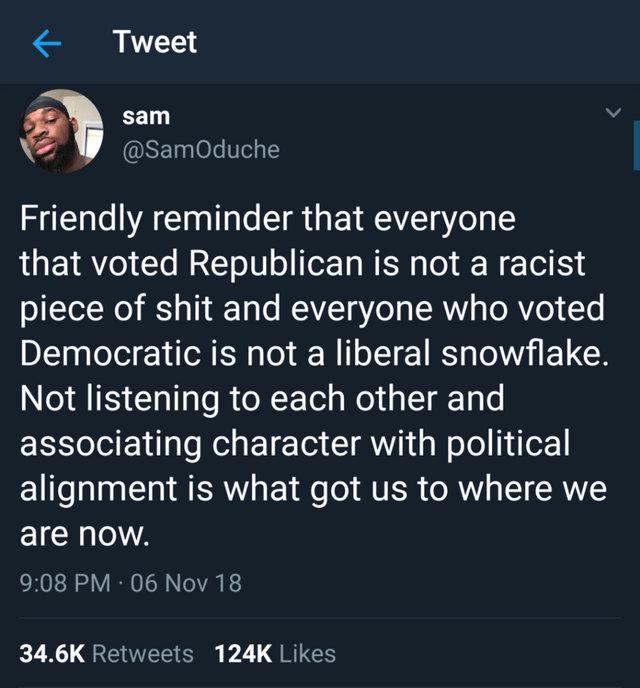Click the "Tweet" header title

[x=155, y=43]
